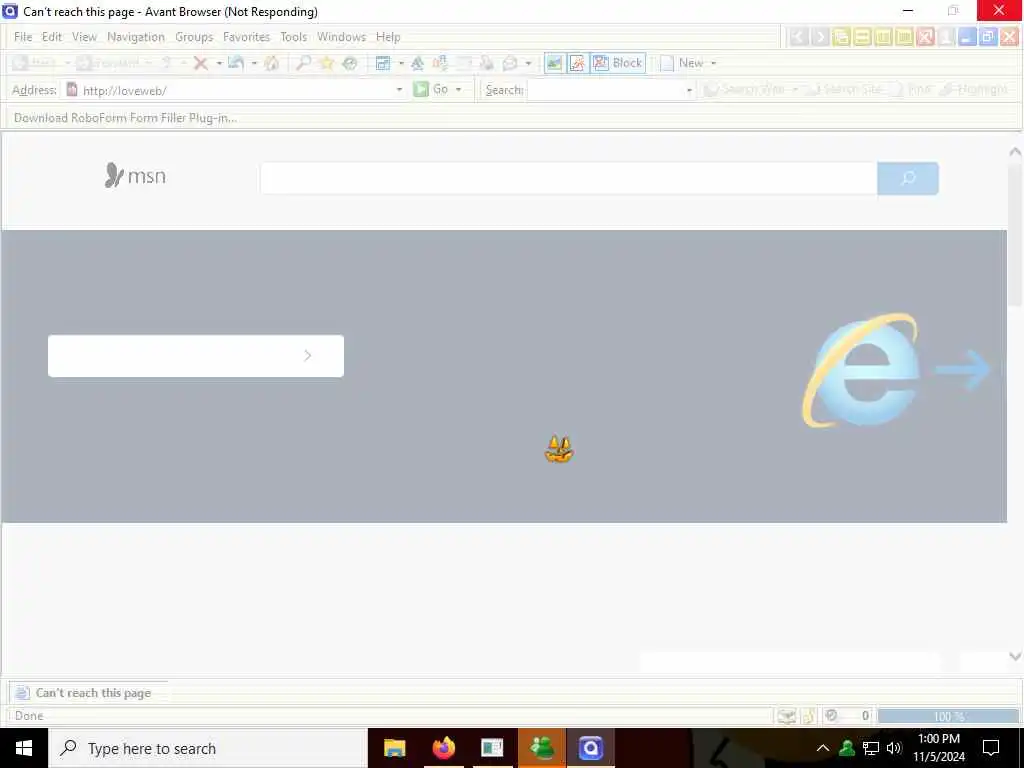Open the Refresh button dropdown arrow
Image resolution: width=1024 pixels, height=768 pixels.
click(x=254, y=63)
